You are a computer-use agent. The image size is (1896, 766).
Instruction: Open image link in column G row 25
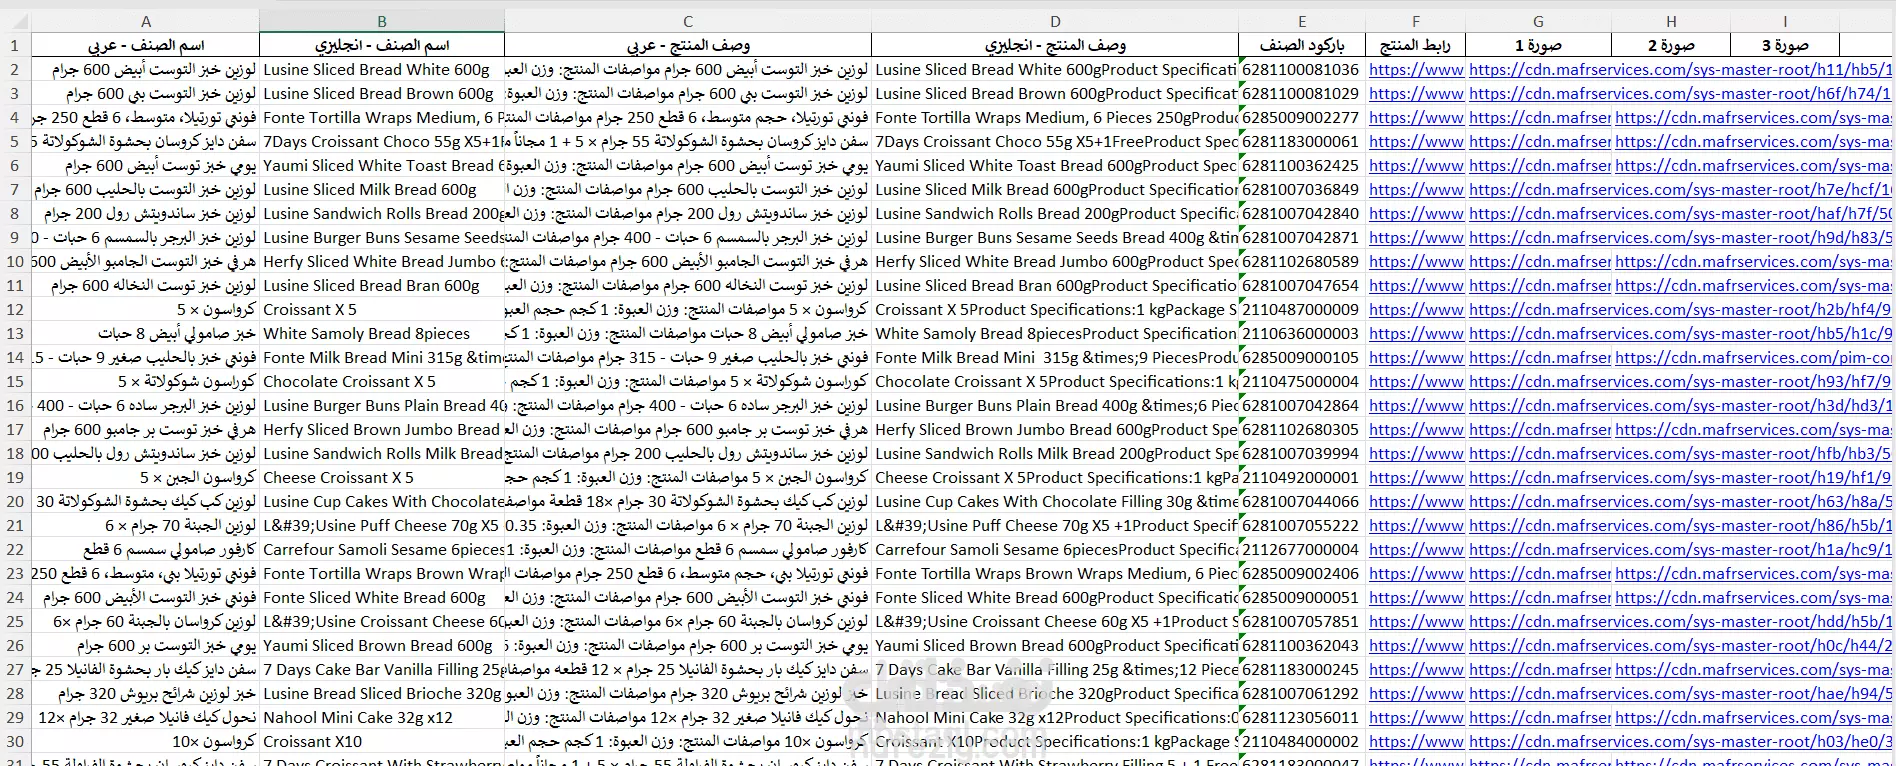(1538, 621)
